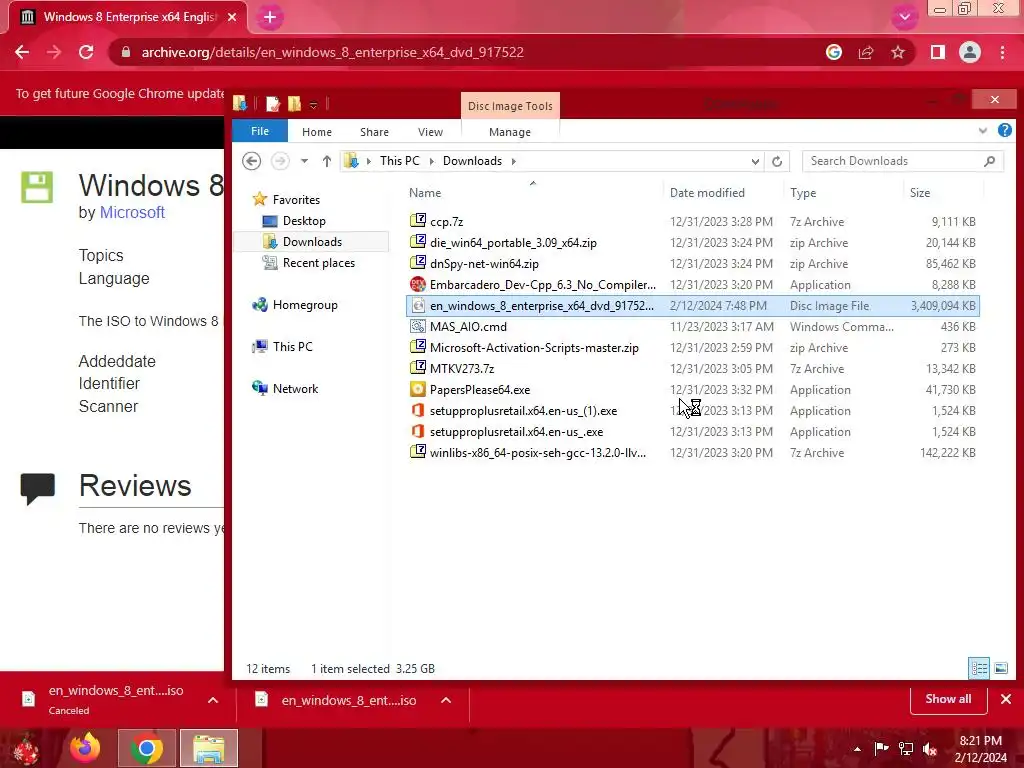The width and height of the screenshot is (1024, 768).
Task: Click Explorer back navigation arrow
Action: (x=251, y=161)
